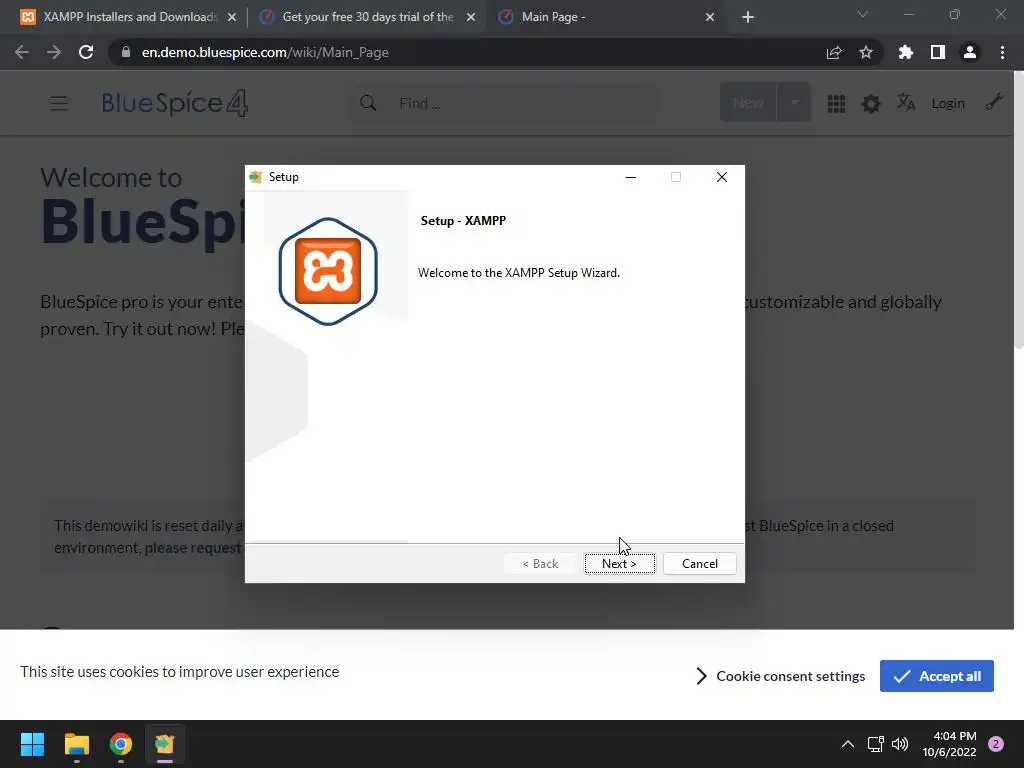Image resolution: width=1024 pixels, height=768 pixels.
Task: Close the XAMPP Setup window
Action: point(722,177)
